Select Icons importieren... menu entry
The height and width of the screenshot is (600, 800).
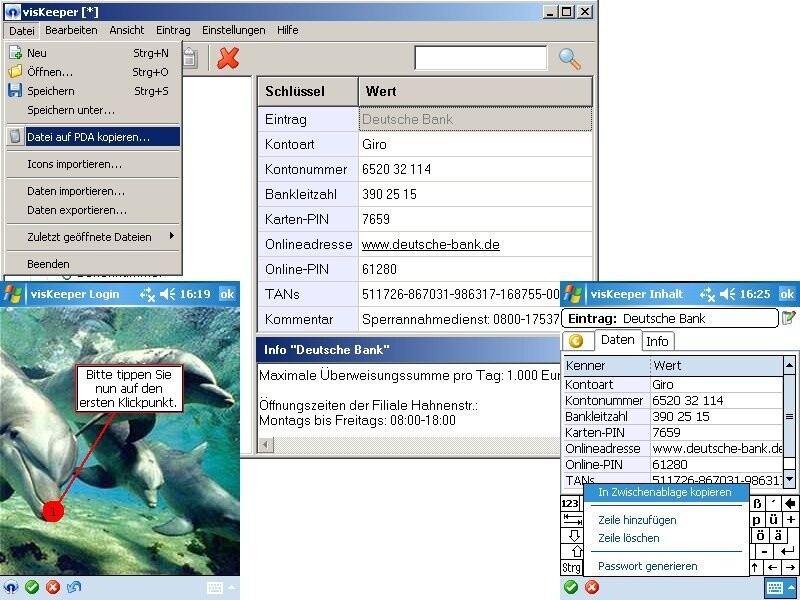click(x=93, y=164)
